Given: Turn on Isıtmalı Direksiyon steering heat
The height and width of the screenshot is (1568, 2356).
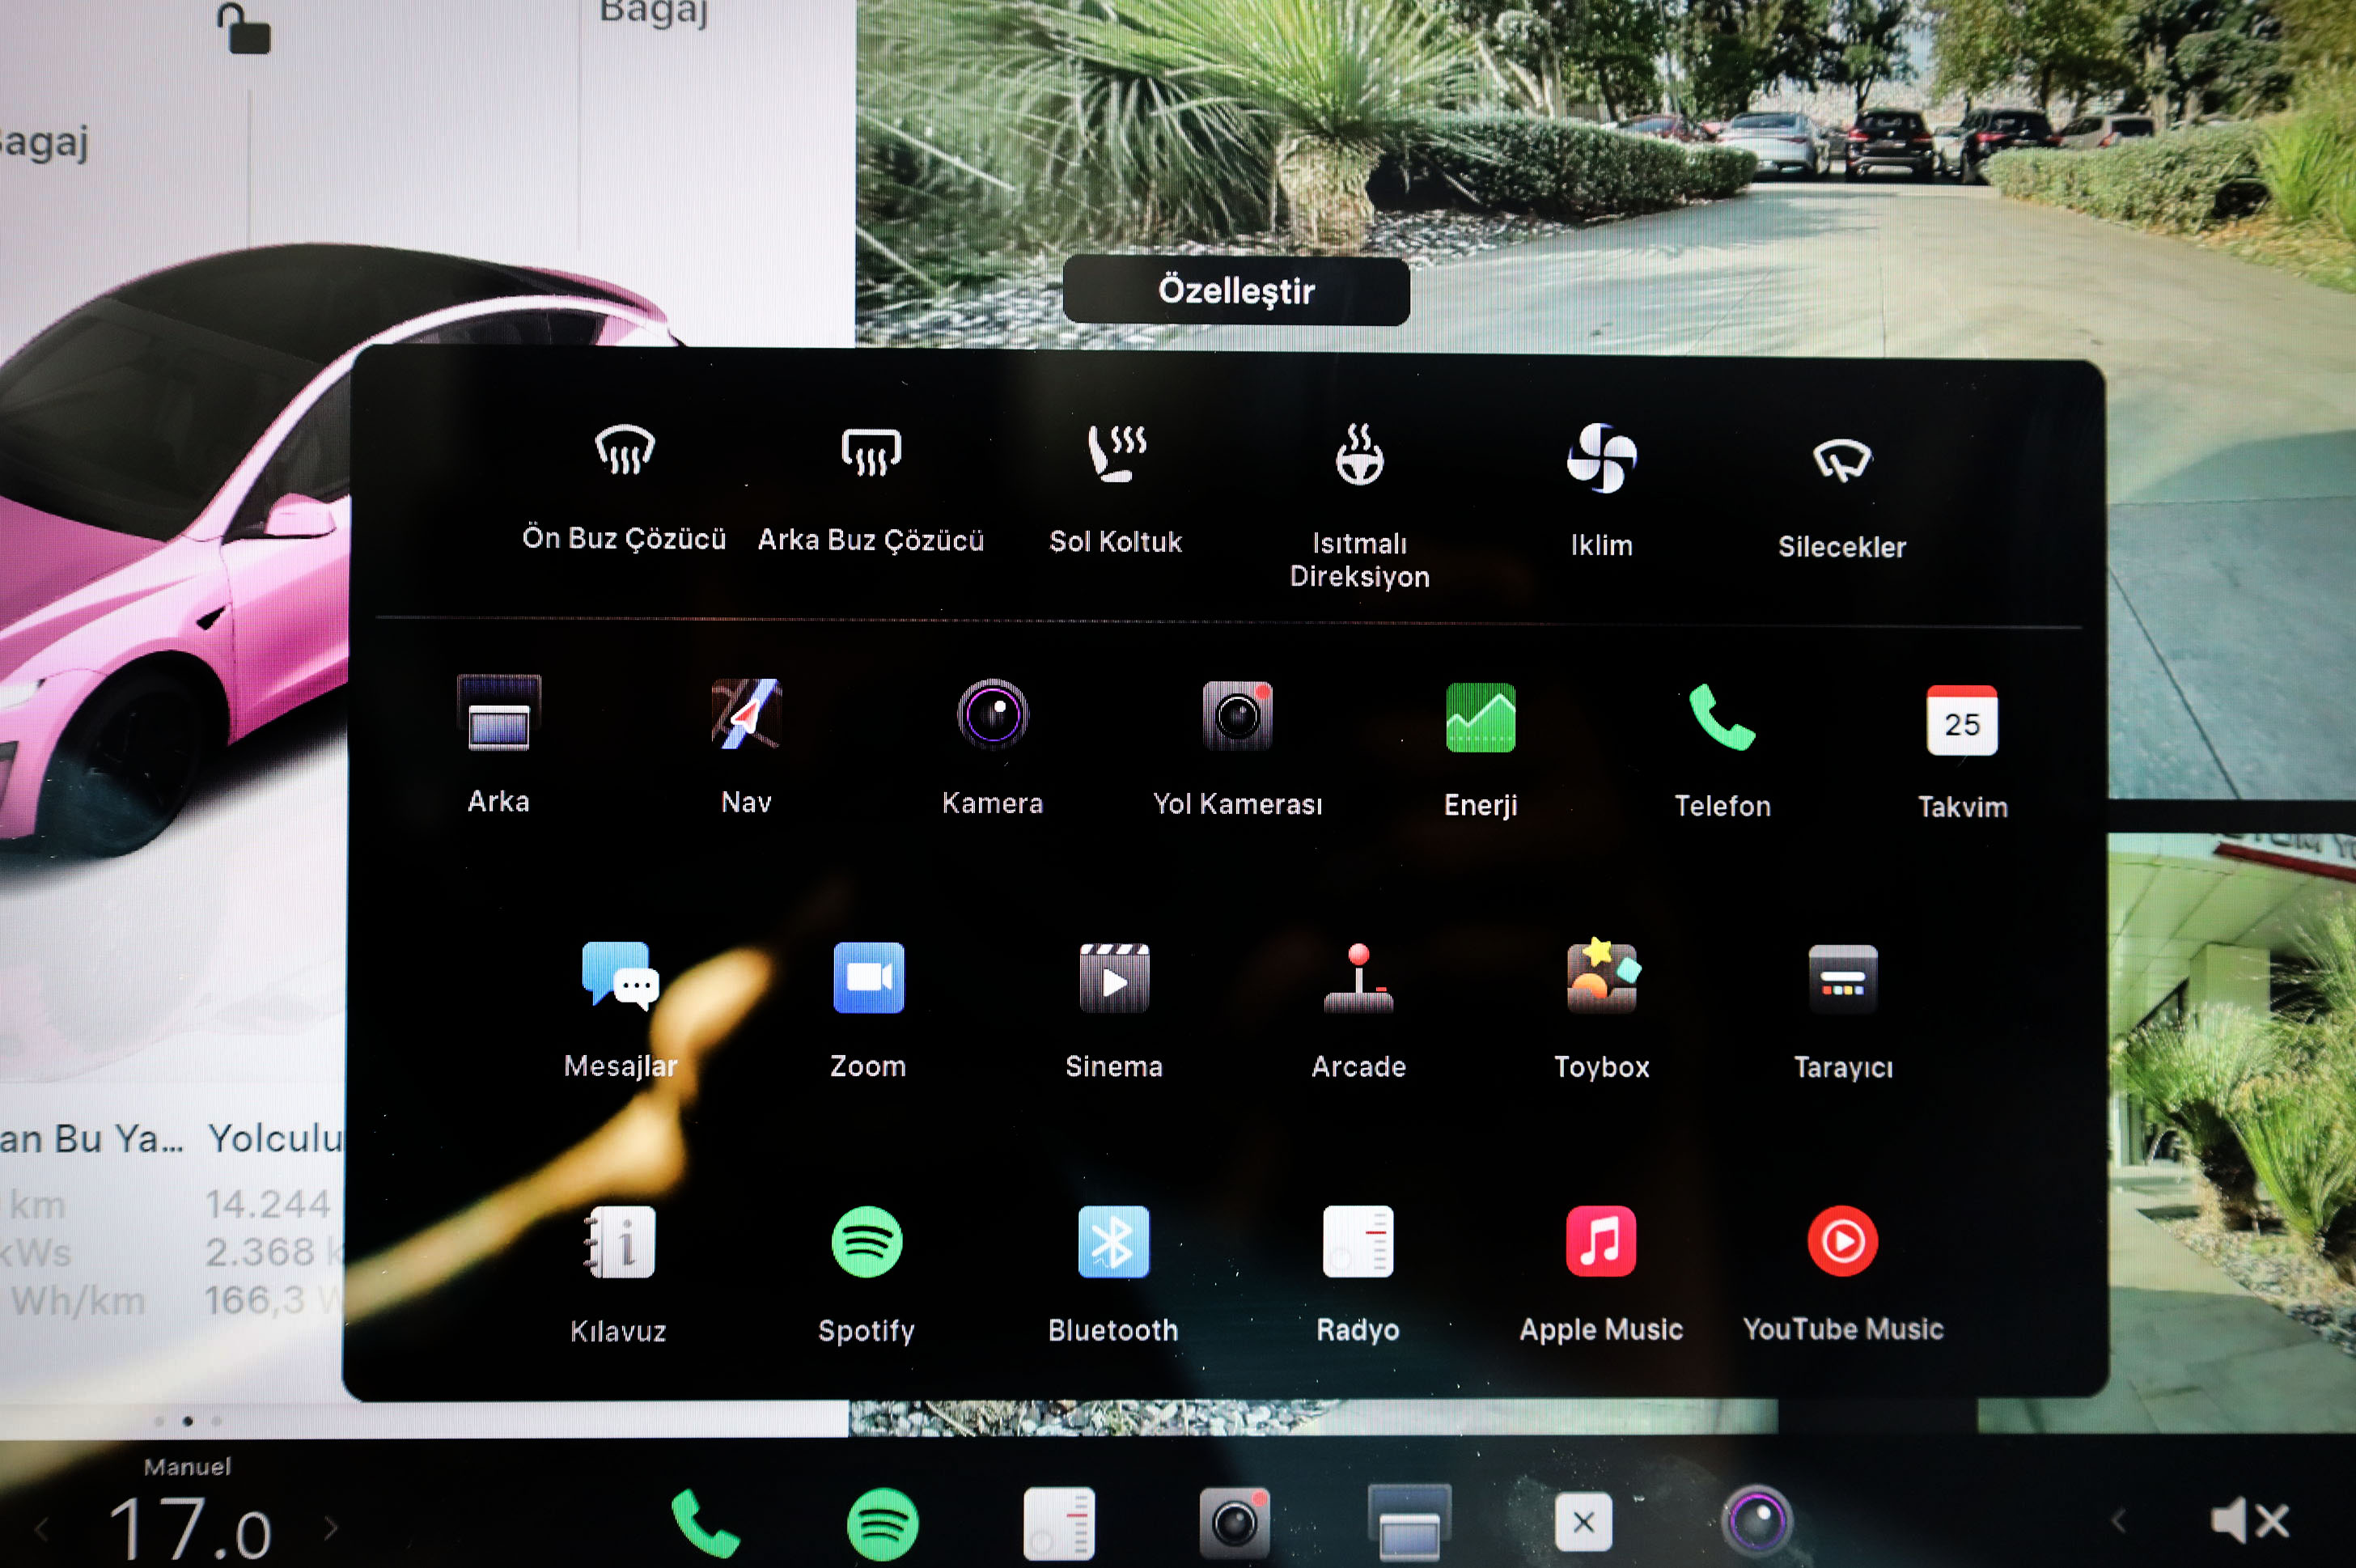Looking at the screenshot, I should [x=1359, y=456].
